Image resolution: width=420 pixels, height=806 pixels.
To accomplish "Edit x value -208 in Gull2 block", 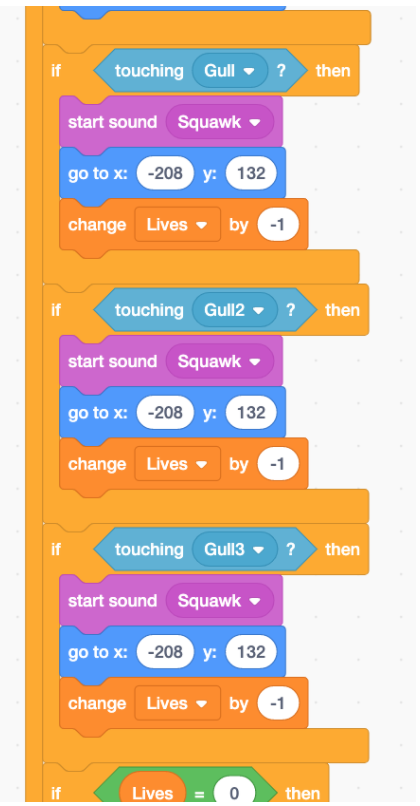I will (165, 413).
